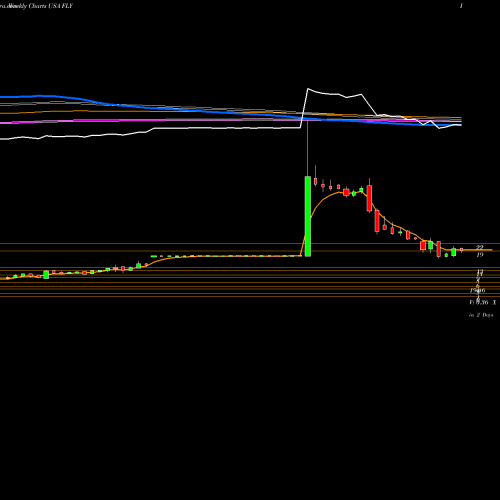
Task: Click the 'in 2 Days' text
Action: point(481,315)
